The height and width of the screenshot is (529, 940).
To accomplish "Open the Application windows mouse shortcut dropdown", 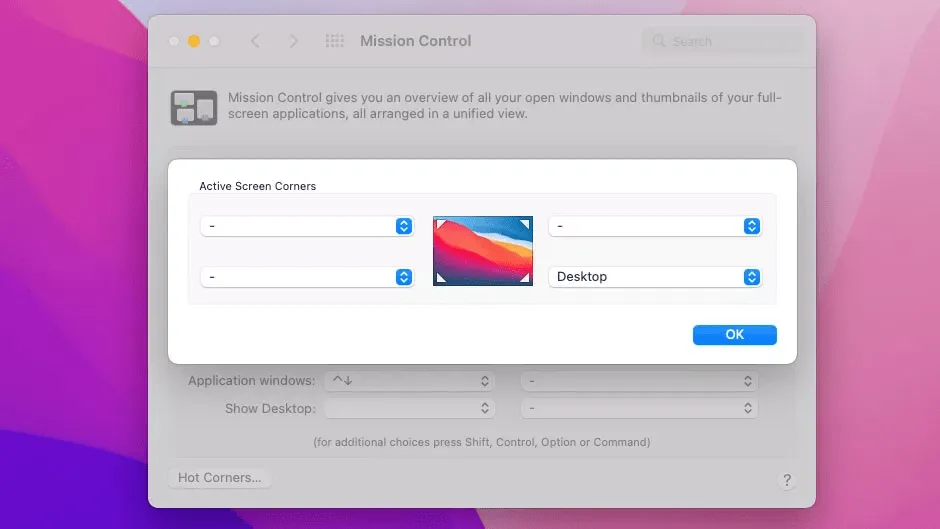I will coord(639,381).
